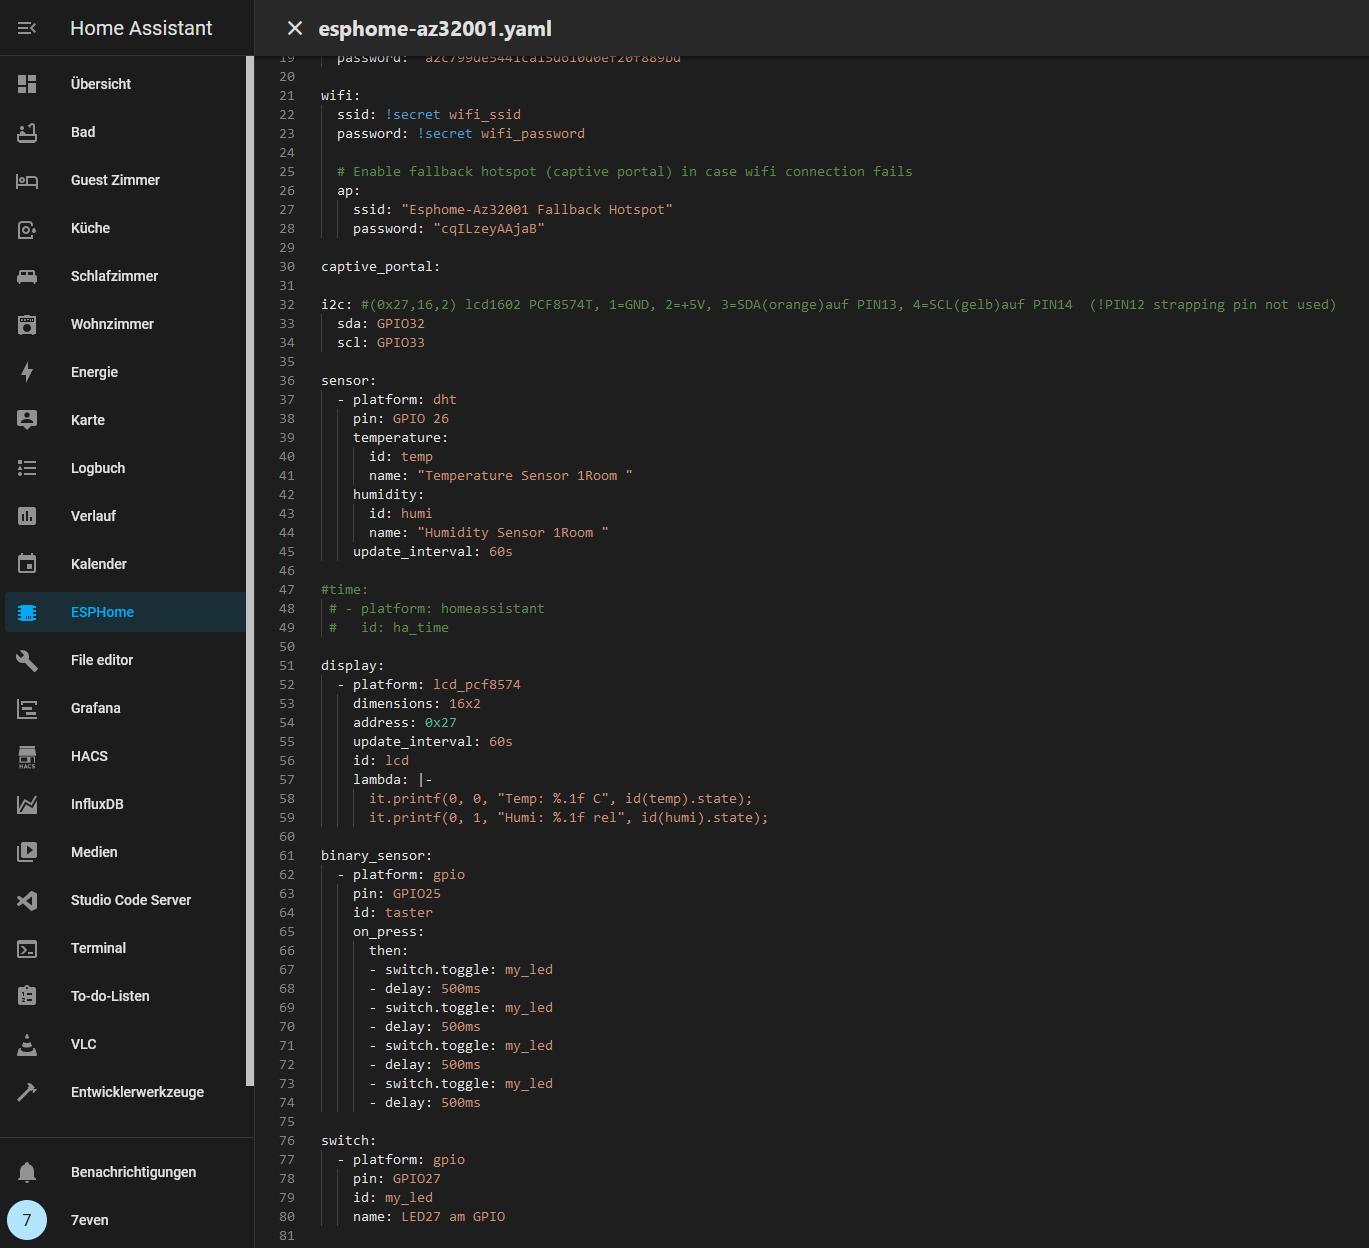The height and width of the screenshot is (1248, 1369).
Task: Click the sidebar vertical scrollbar
Action: coord(250,570)
